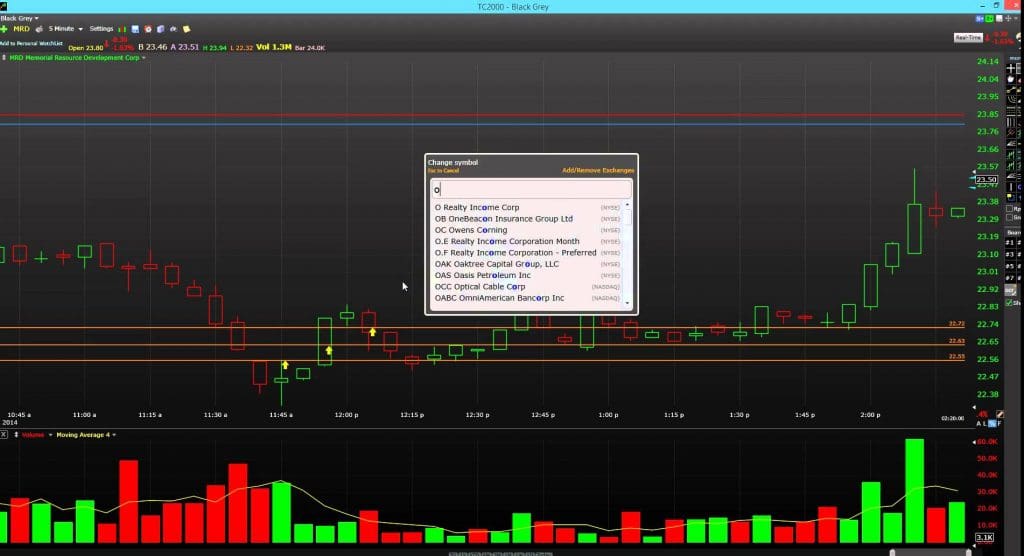This screenshot has width=1024, height=556.
Task: Select OC Owens Corning
Action: coord(527,230)
